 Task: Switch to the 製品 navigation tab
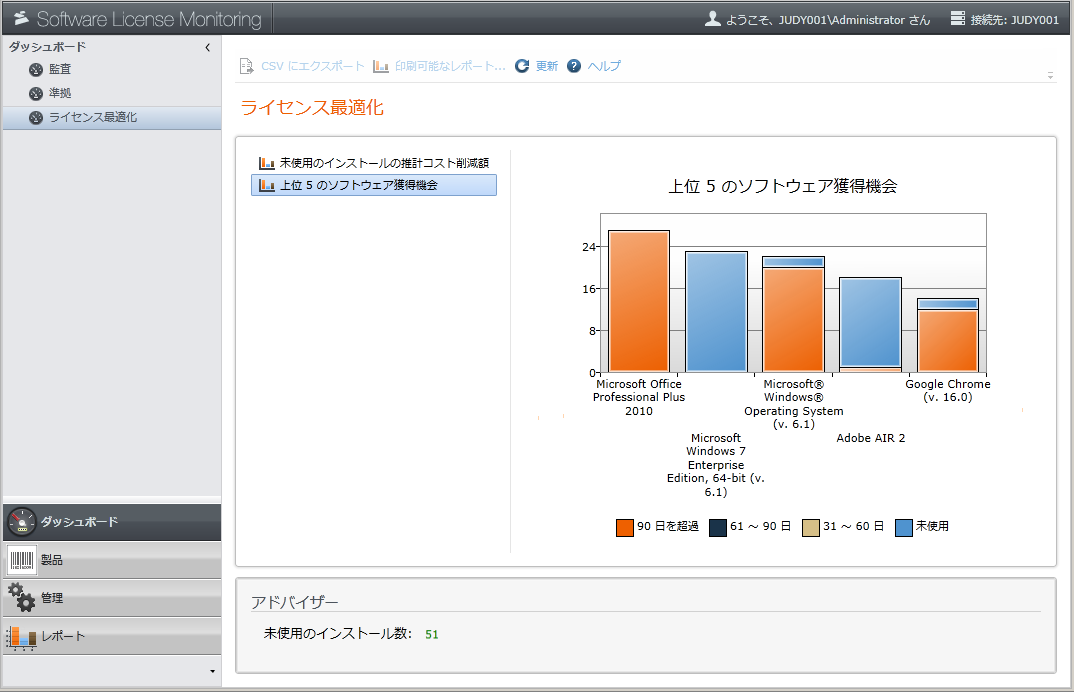point(112,560)
